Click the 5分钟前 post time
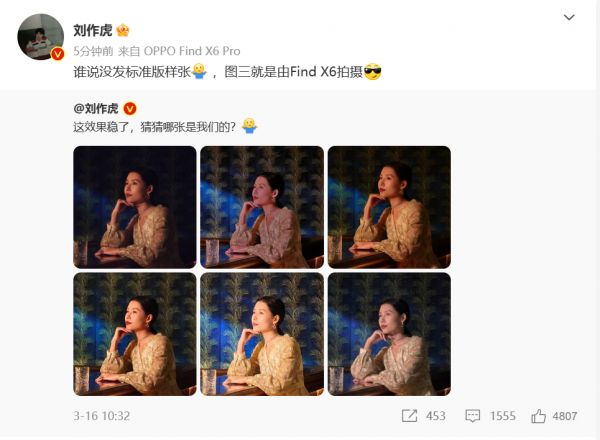 (x=93, y=51)
